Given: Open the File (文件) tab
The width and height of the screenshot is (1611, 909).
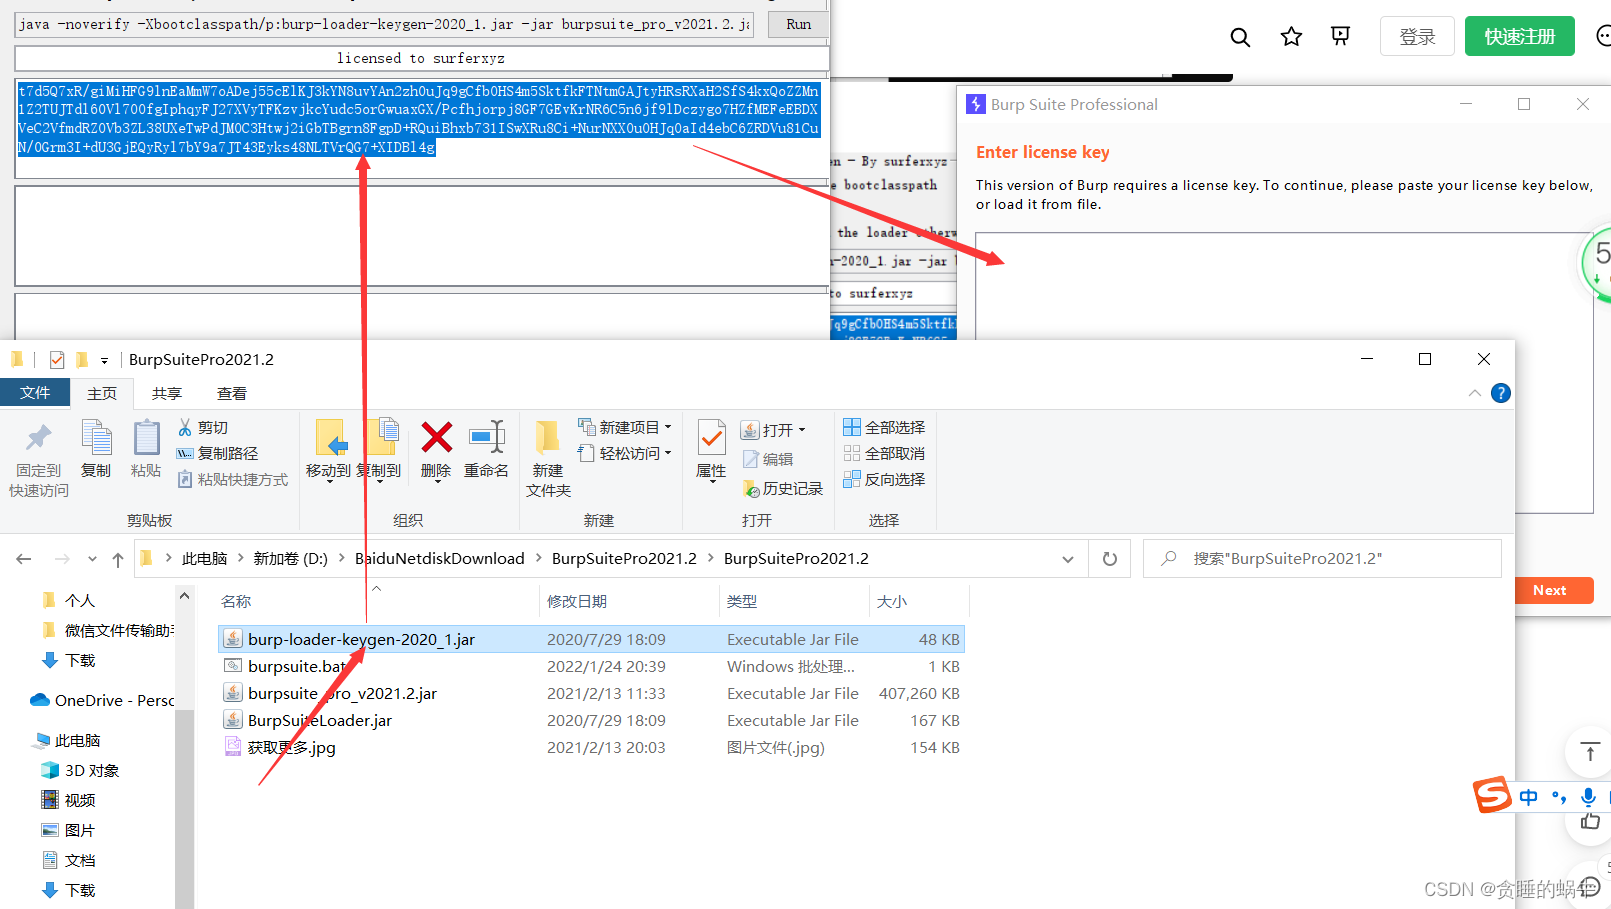Looking at the screenshot, I should click(x=35, y=393).
